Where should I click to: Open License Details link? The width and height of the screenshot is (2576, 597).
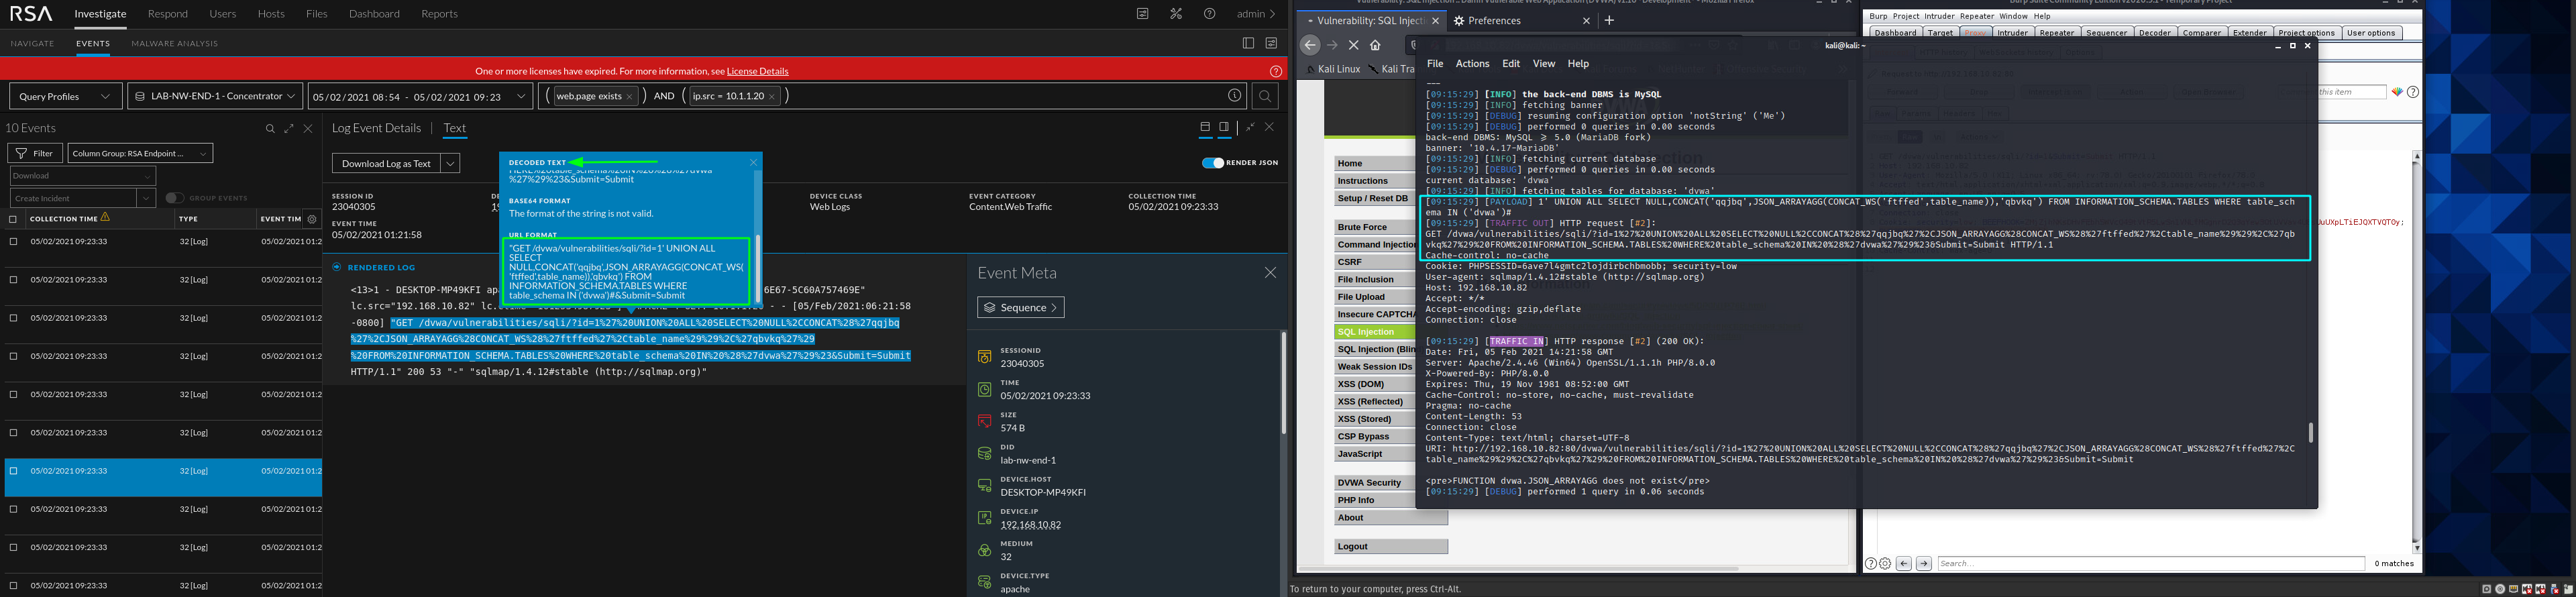coord(757,71)
